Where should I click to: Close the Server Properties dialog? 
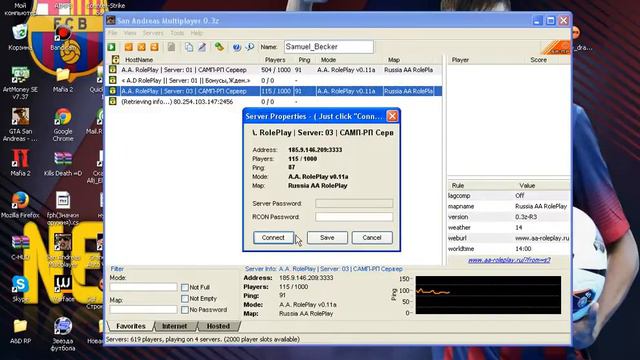click(x=392, y=116)
